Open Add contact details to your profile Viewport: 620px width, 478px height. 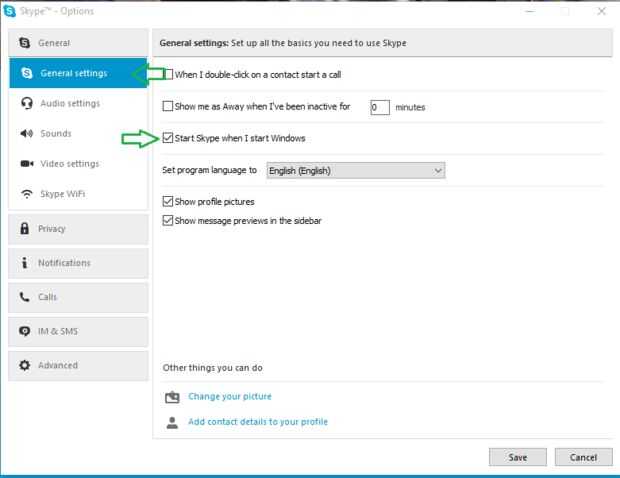coord(258,422)
